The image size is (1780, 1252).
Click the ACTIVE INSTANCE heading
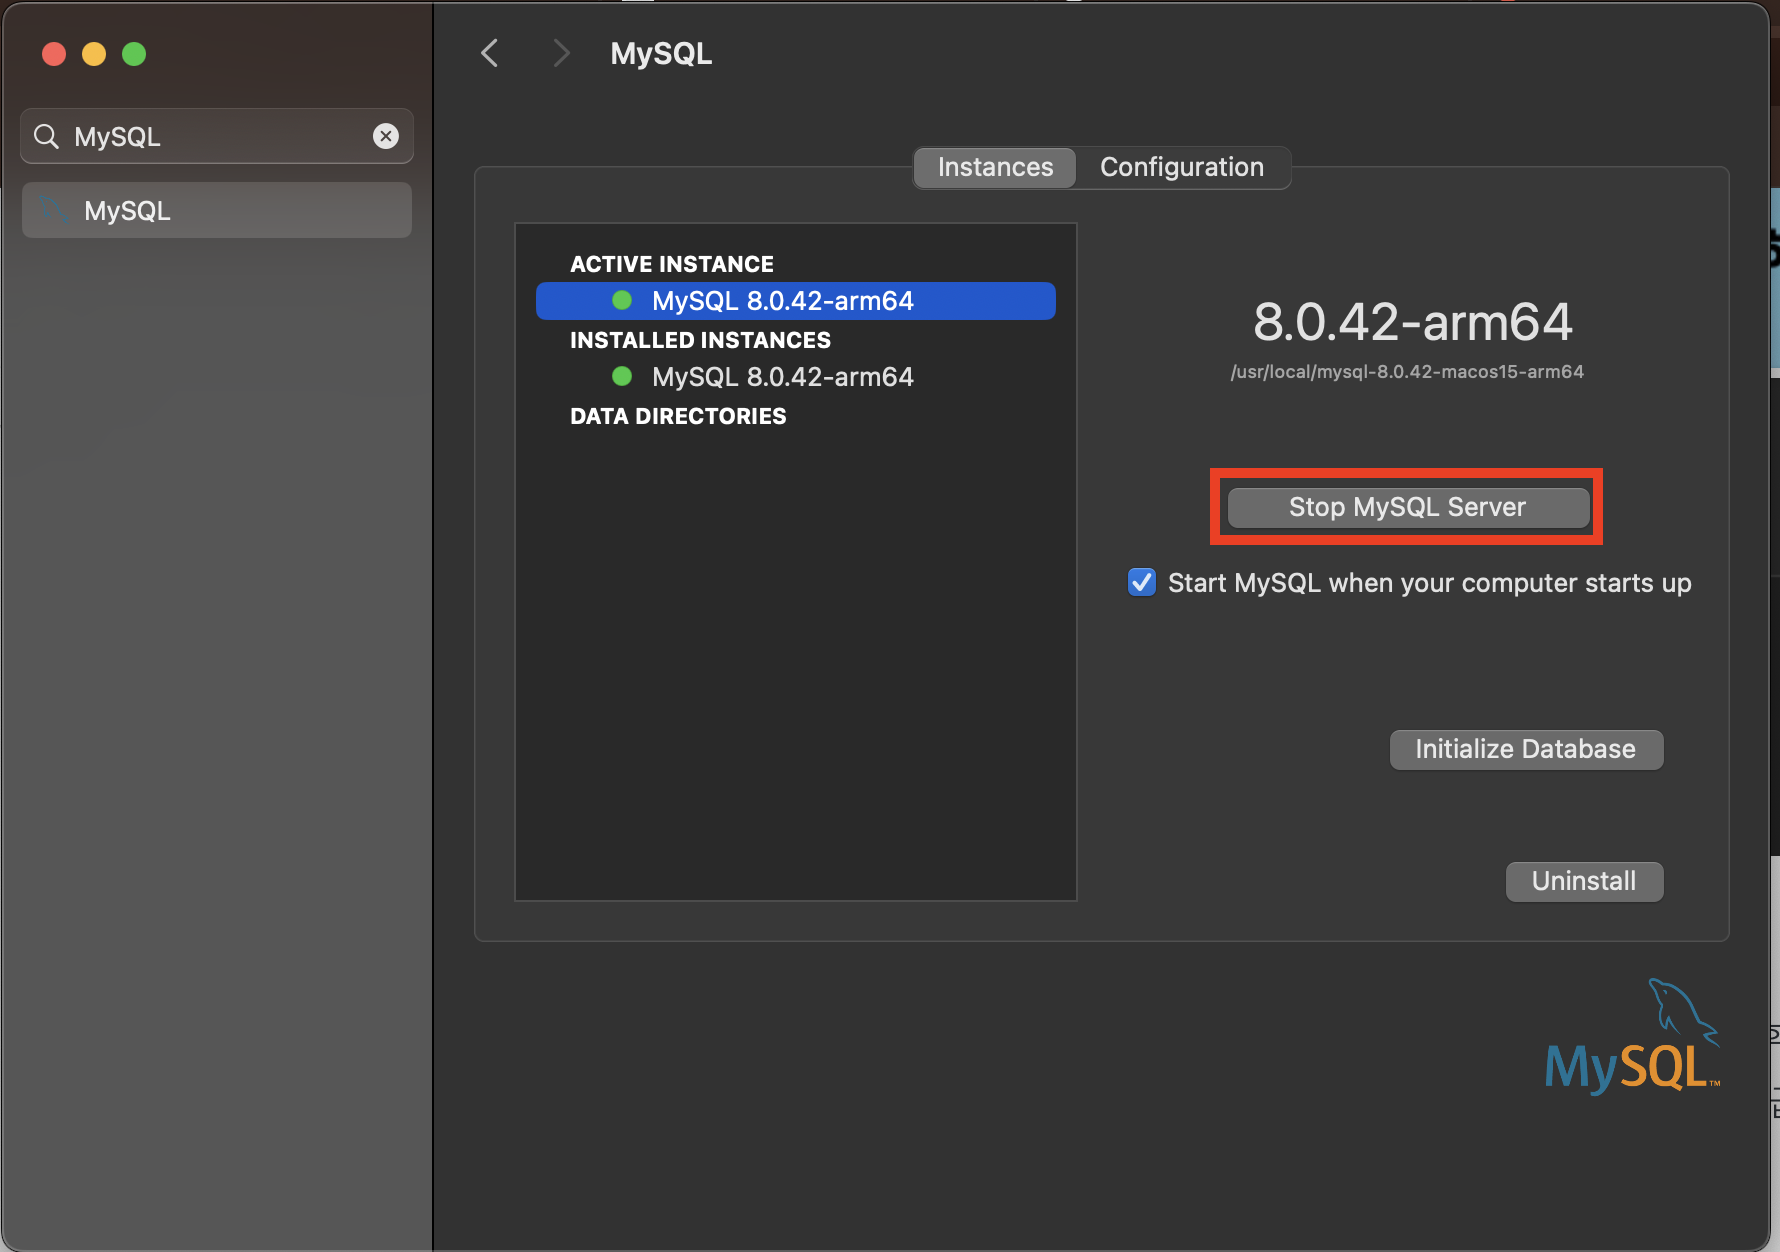[672, 264]
